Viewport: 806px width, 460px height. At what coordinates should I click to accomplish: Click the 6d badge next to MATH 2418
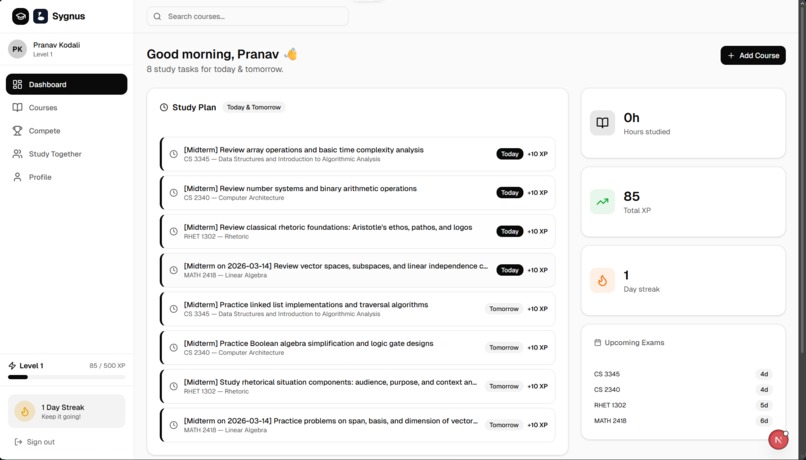coord(764,420)
